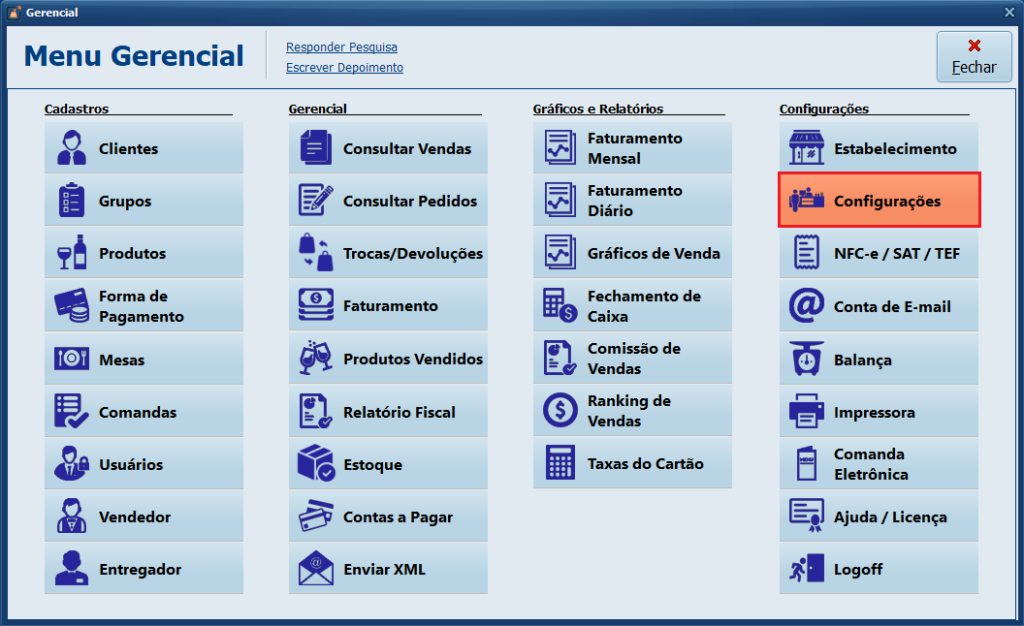This screenshot has height=626, width=1024.
Task: Select NFC-e / SAT / TEF
Action: point(878,253)
